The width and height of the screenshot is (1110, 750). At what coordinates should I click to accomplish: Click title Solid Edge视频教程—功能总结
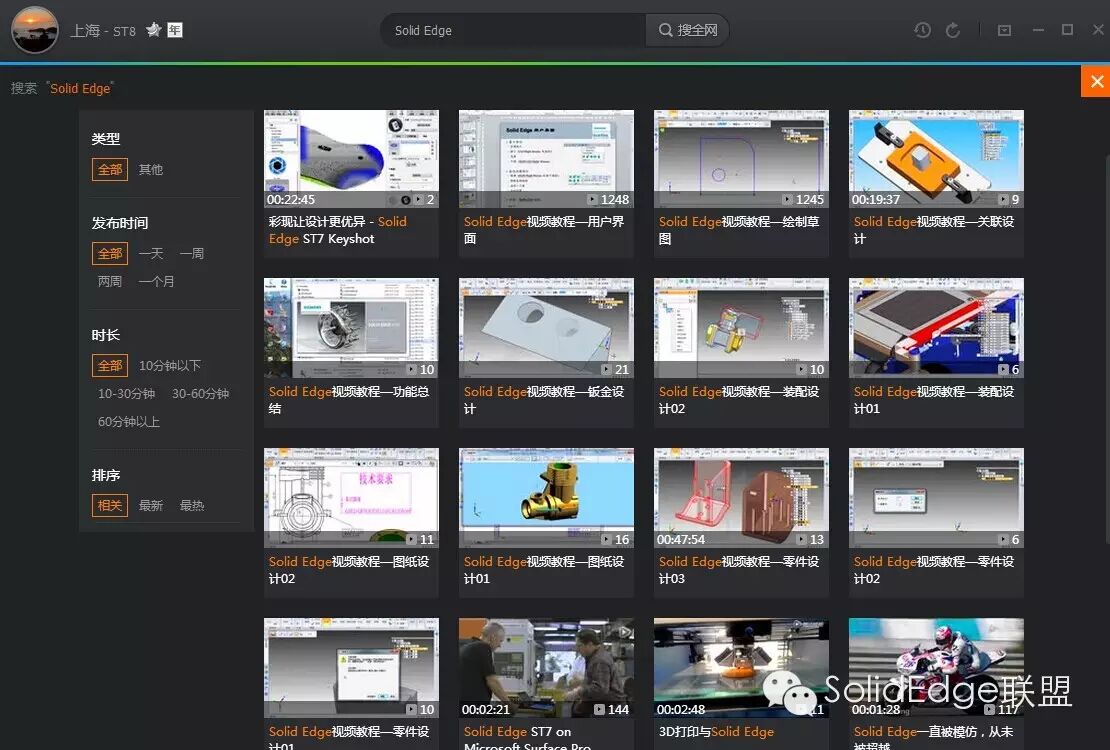click(x=349, y=400)
